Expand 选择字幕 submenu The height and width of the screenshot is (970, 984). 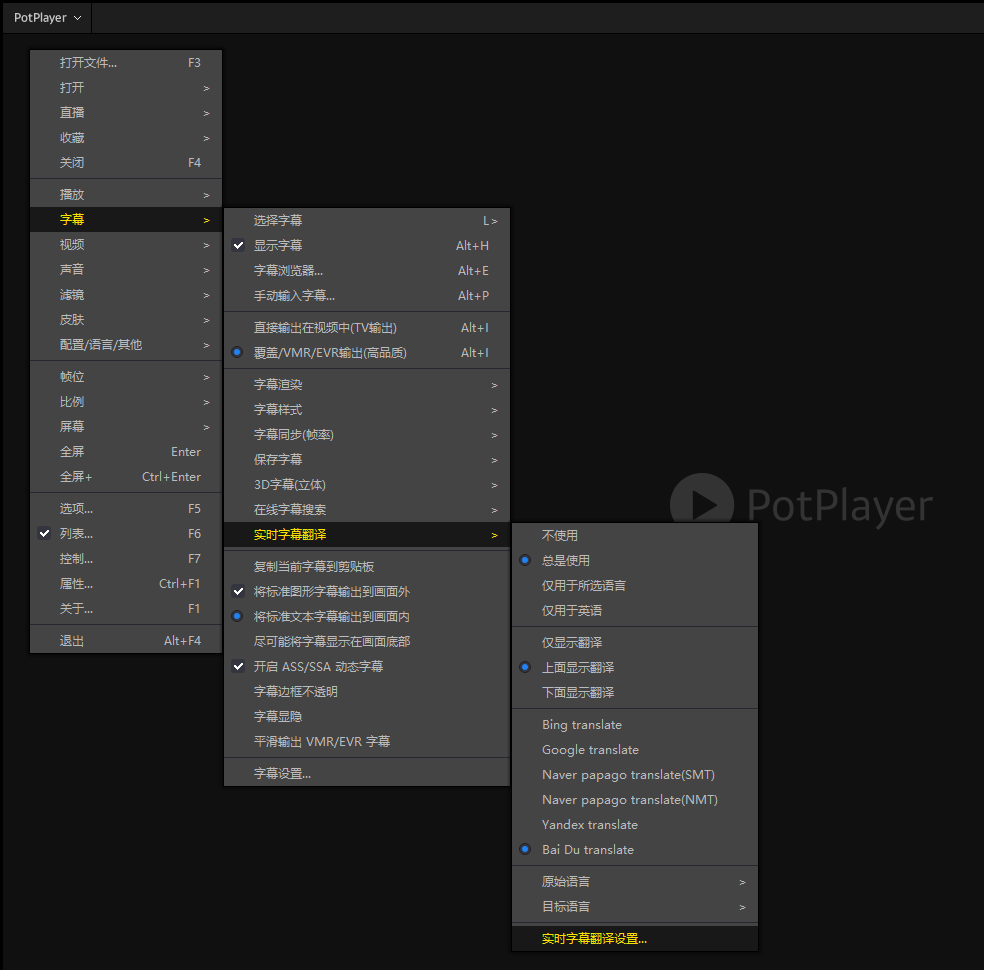366,221
